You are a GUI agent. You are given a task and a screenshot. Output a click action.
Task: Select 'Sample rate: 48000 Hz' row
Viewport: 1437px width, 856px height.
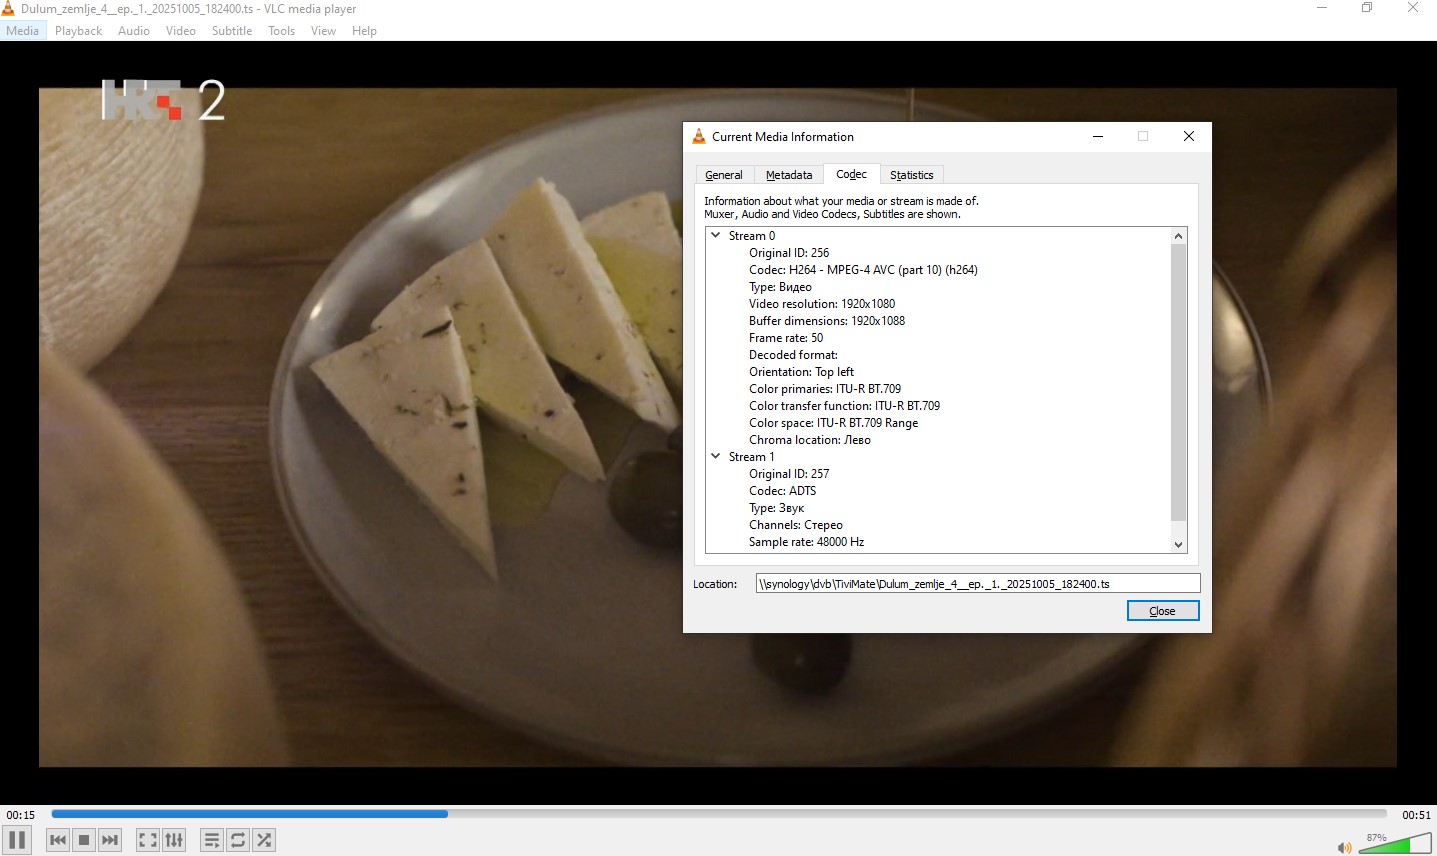(806, 542)
